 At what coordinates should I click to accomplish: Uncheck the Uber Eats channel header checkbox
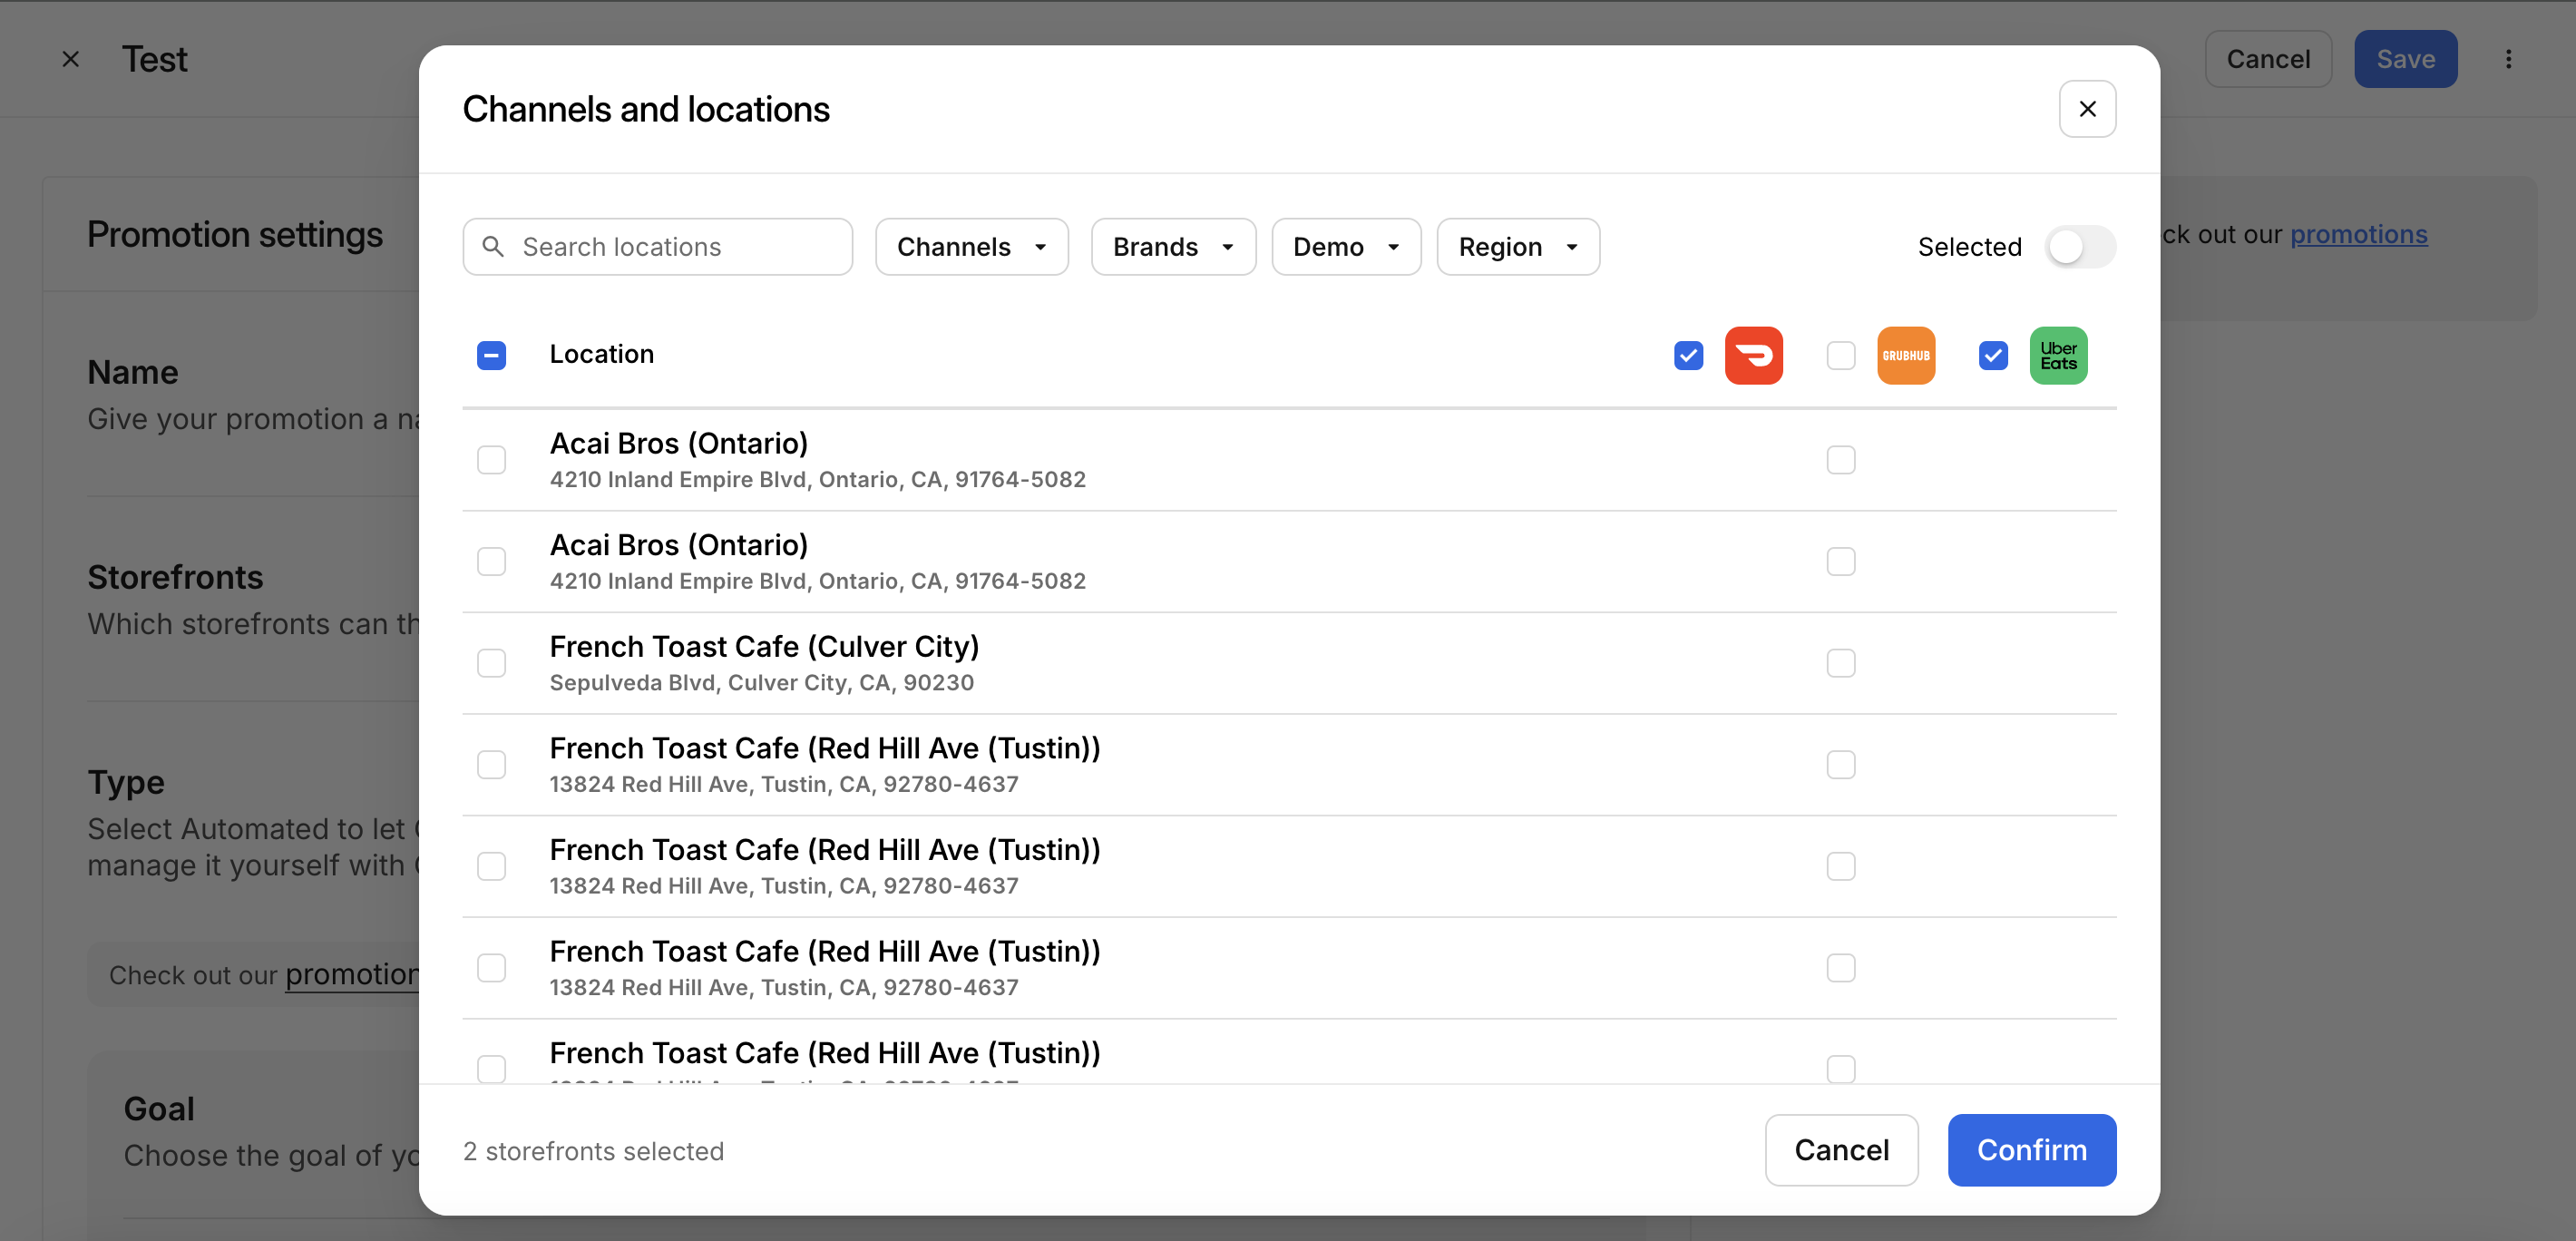[x=1993, y=355]
